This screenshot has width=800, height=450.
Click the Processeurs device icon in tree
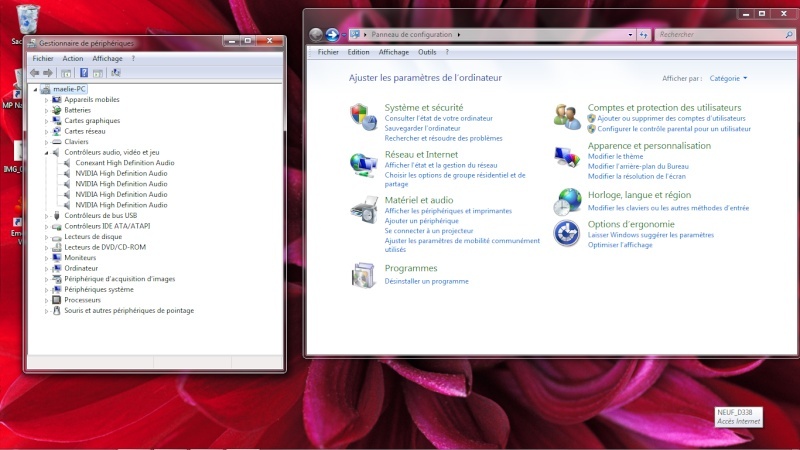(57, 300)
